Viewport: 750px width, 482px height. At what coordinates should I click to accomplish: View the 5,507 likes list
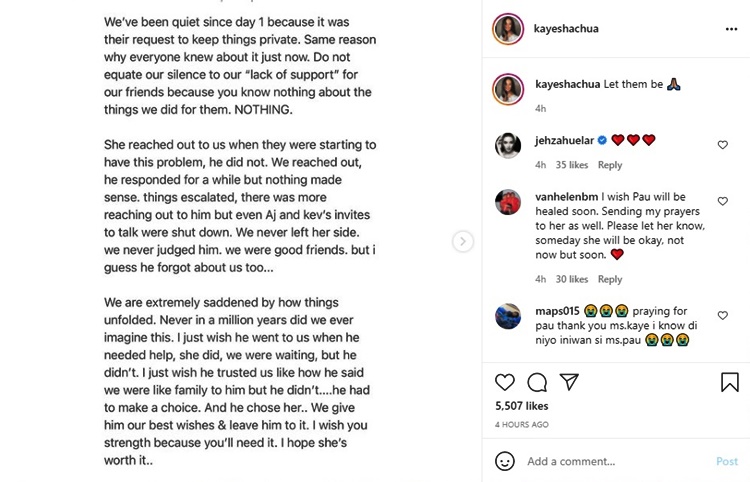[x=521, y=406]
